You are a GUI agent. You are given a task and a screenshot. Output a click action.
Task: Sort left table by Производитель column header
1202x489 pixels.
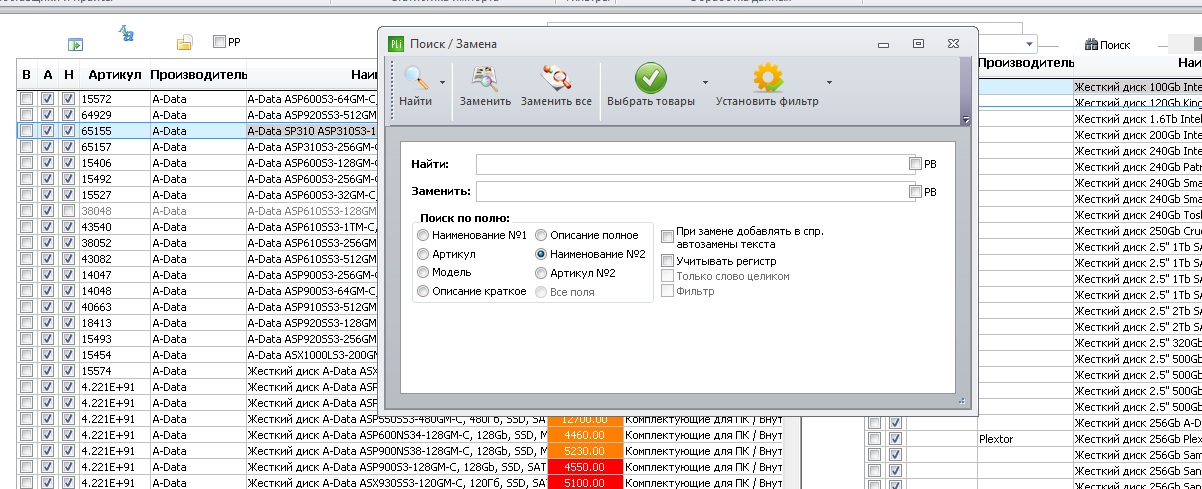click(x=198, y=75)
